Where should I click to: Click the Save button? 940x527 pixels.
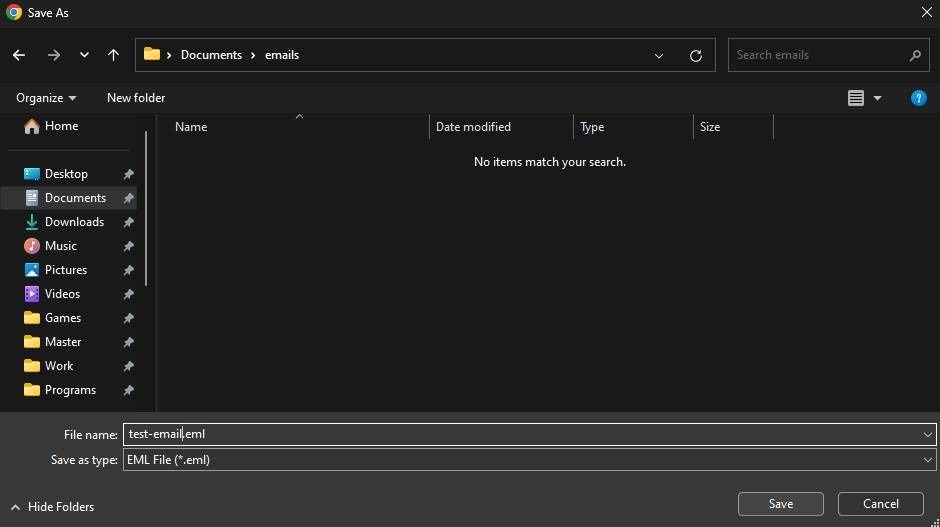pos(781,504)
